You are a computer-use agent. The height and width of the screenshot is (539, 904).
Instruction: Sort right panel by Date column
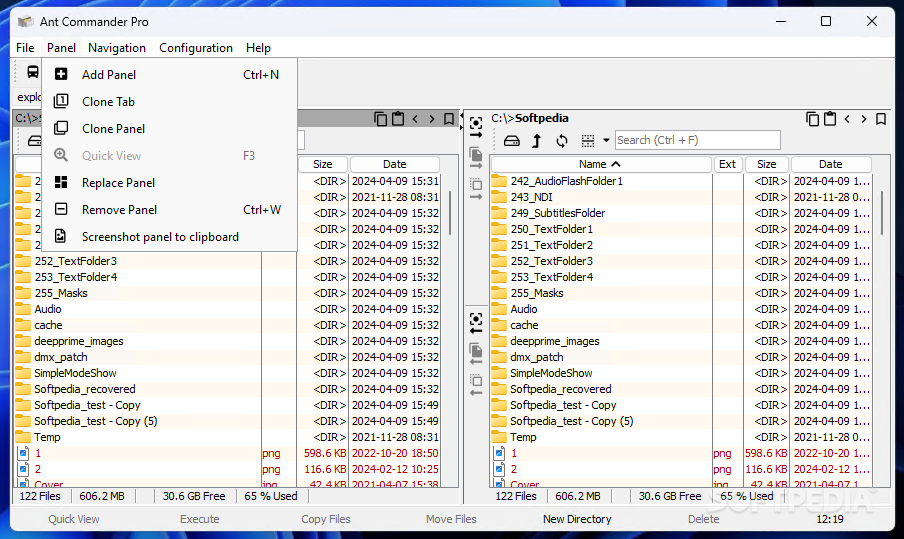pos(831,164)
